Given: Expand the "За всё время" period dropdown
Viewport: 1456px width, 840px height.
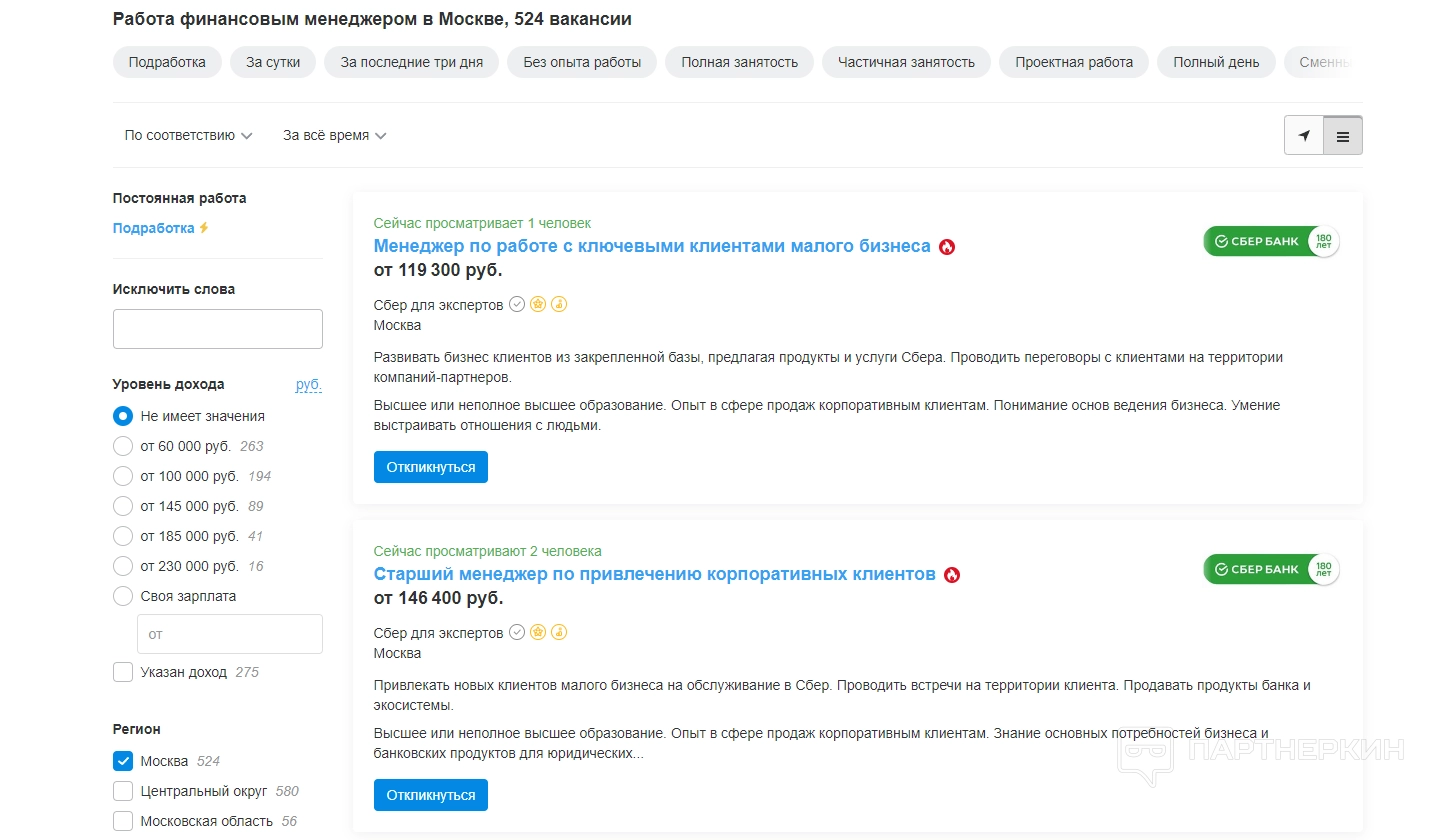Looking at the screenshot, I should 334,135.
